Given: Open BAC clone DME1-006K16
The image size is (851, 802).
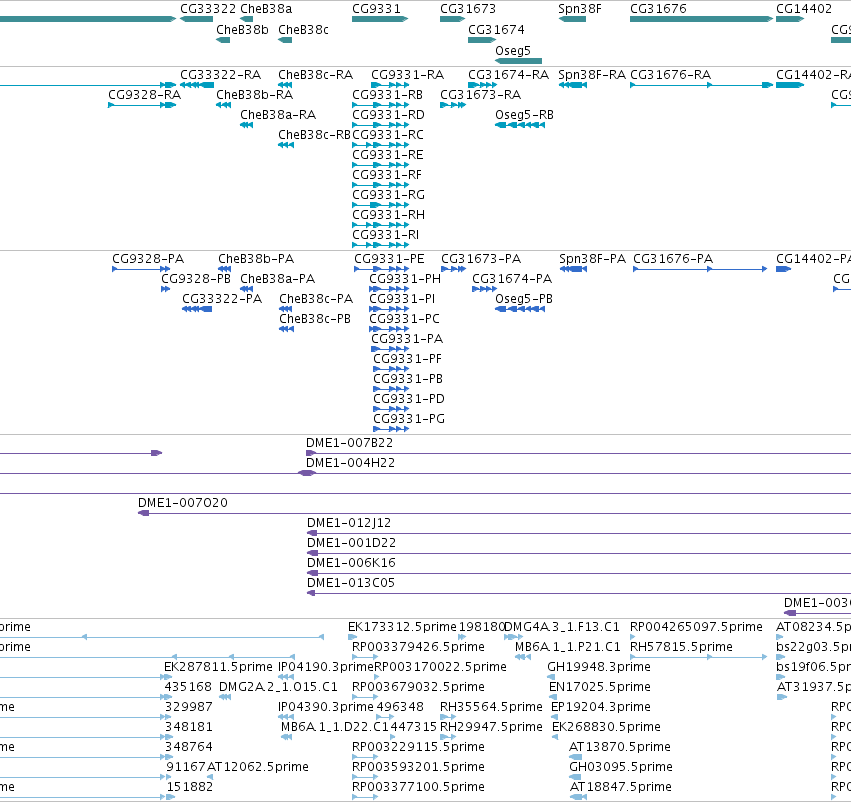Looking at the screenshot, I should pyautogui.click(x=579, y=574).
